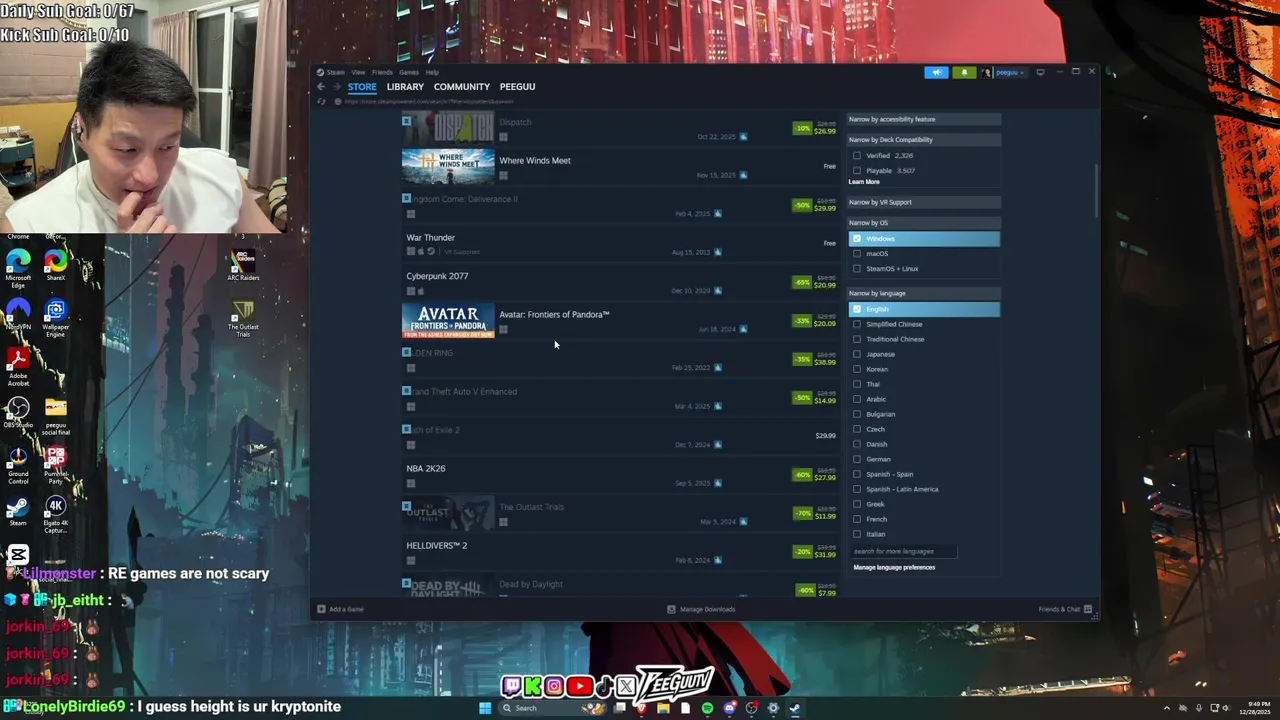Collapse the Narrow by language section

pos(924,293)
